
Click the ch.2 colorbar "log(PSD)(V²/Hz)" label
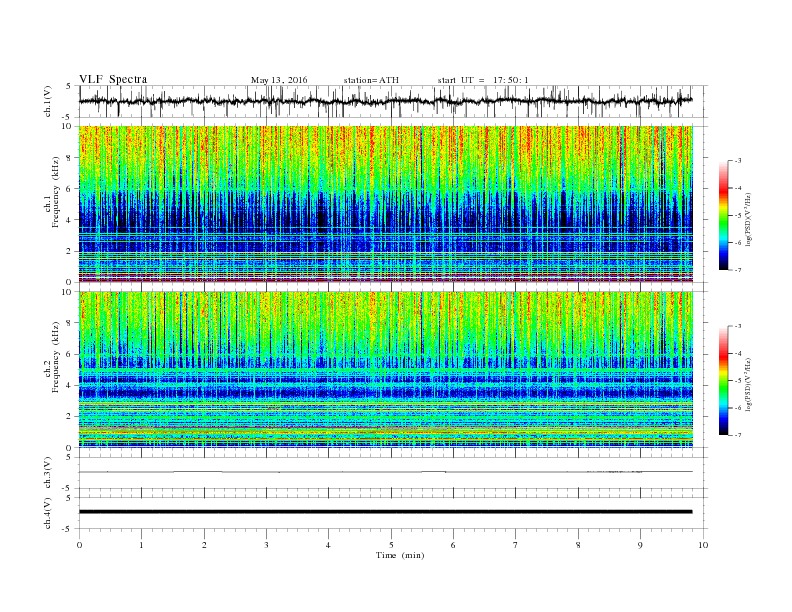[x=749, y=385]
